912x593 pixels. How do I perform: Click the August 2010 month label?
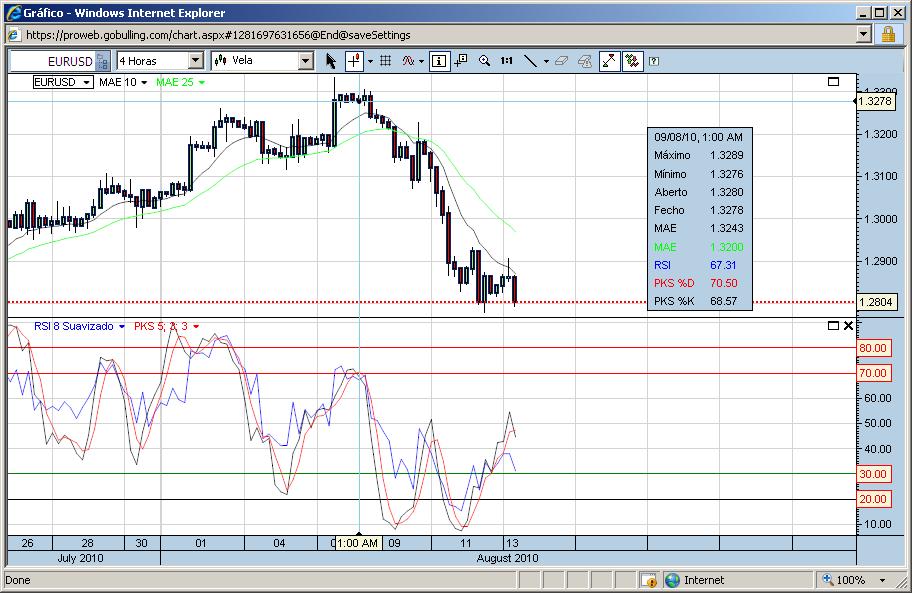coord(507,558)
